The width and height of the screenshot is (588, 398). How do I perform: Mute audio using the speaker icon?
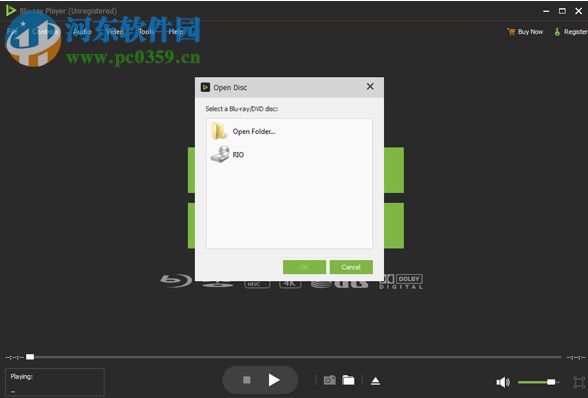click(x=502, y=382)
